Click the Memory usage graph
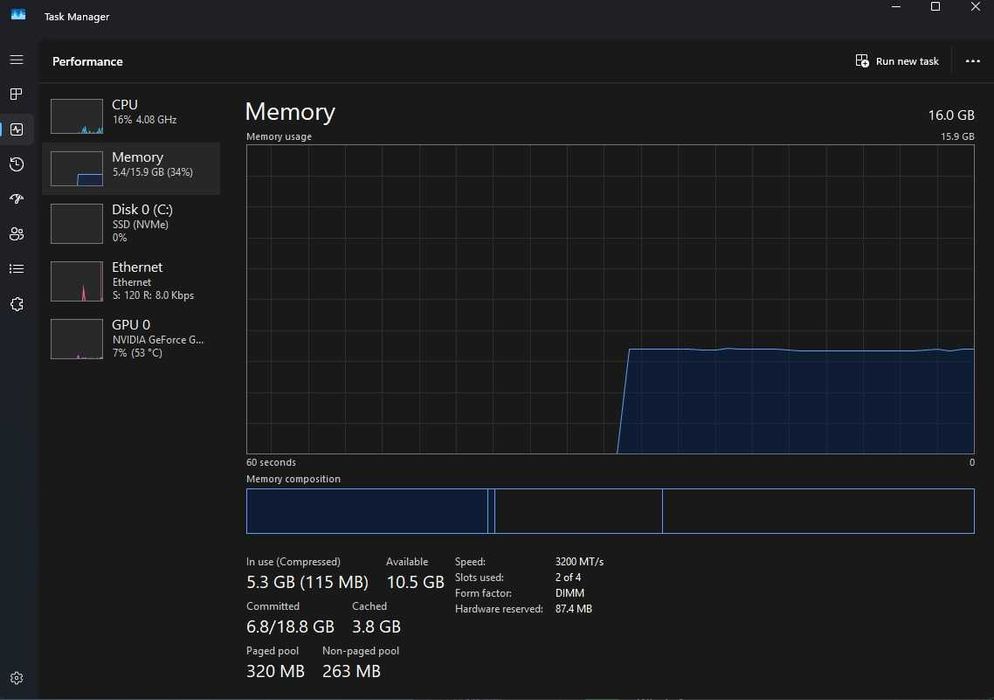The image size is (994, 700). click(x=610, y=299)
